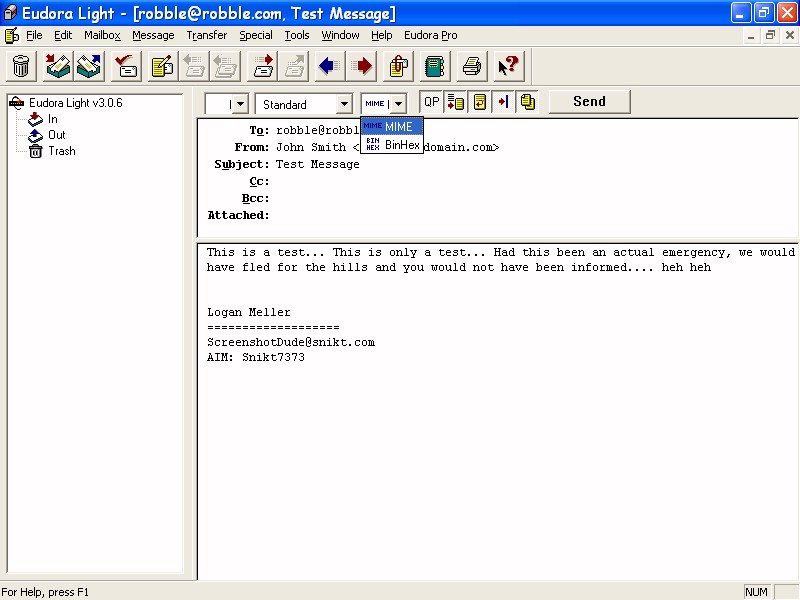Go to previous message with blue arrow

point(330,66)
